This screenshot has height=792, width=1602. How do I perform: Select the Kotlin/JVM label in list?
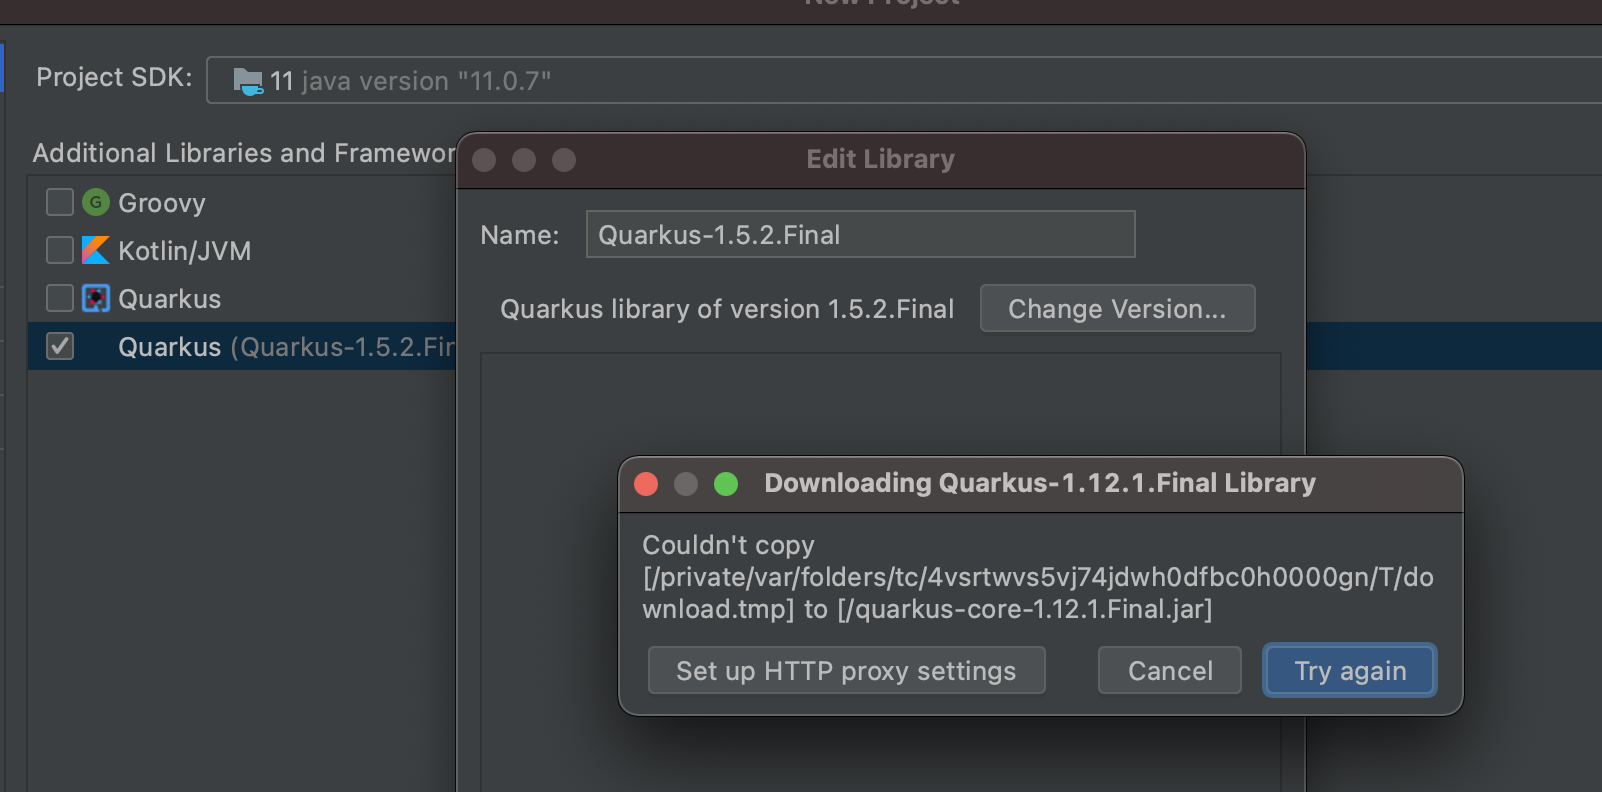pos(185,251)
